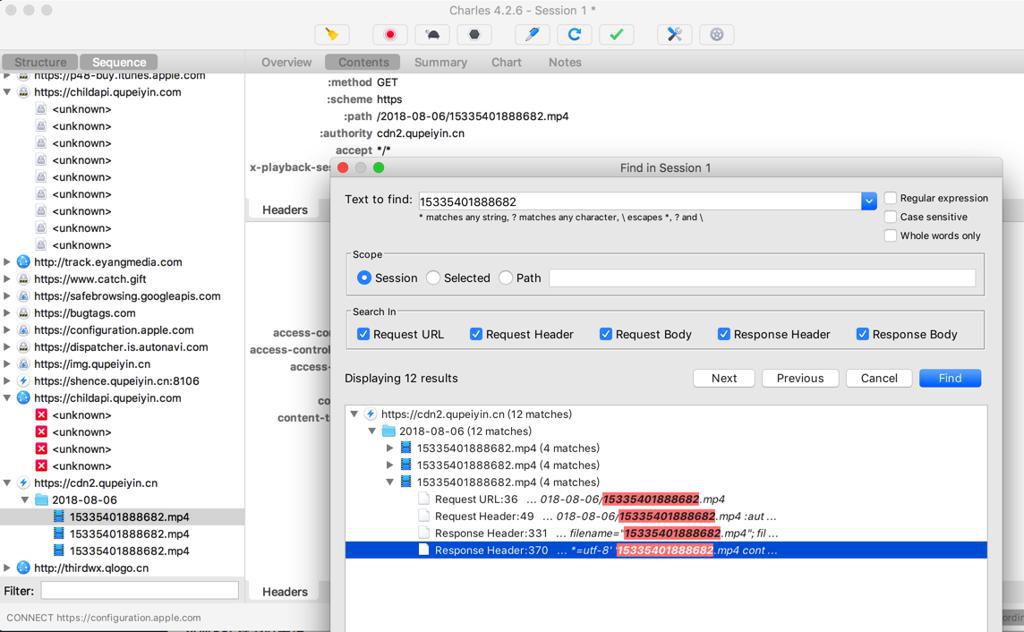Viewport: 1024px width, 632px height.
Task: Click the lightning icon for shence.qupeiyin.cn:8106
Action: click(x=24, y=381)
